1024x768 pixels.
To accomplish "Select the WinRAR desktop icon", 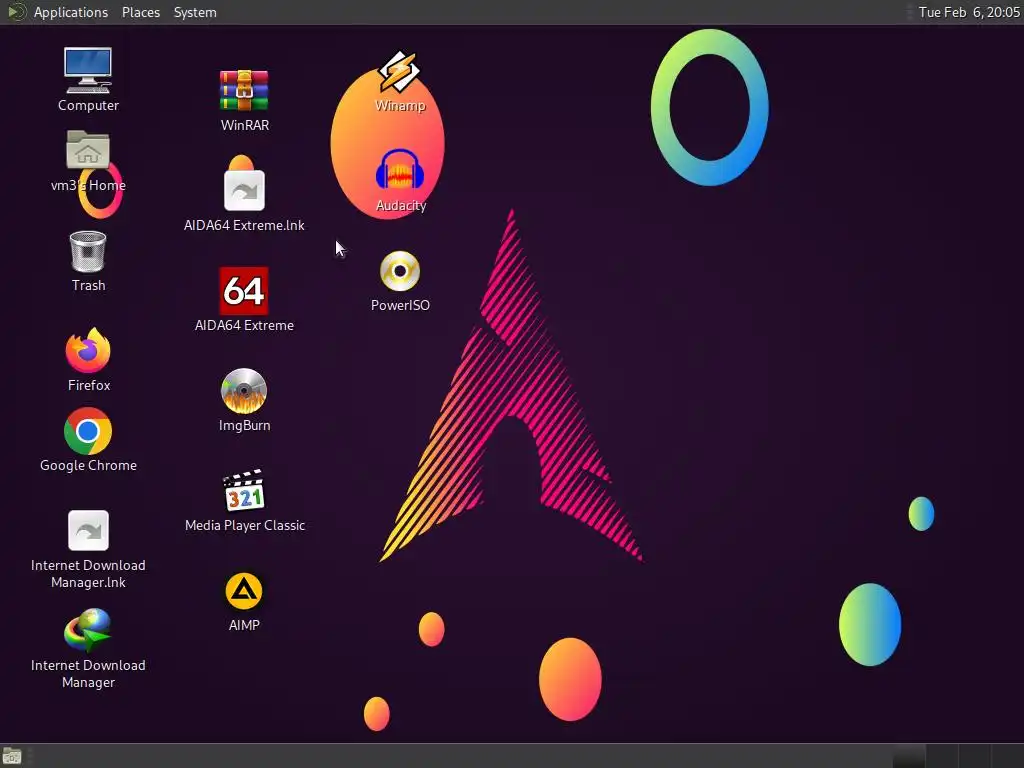I will [244, 90].
